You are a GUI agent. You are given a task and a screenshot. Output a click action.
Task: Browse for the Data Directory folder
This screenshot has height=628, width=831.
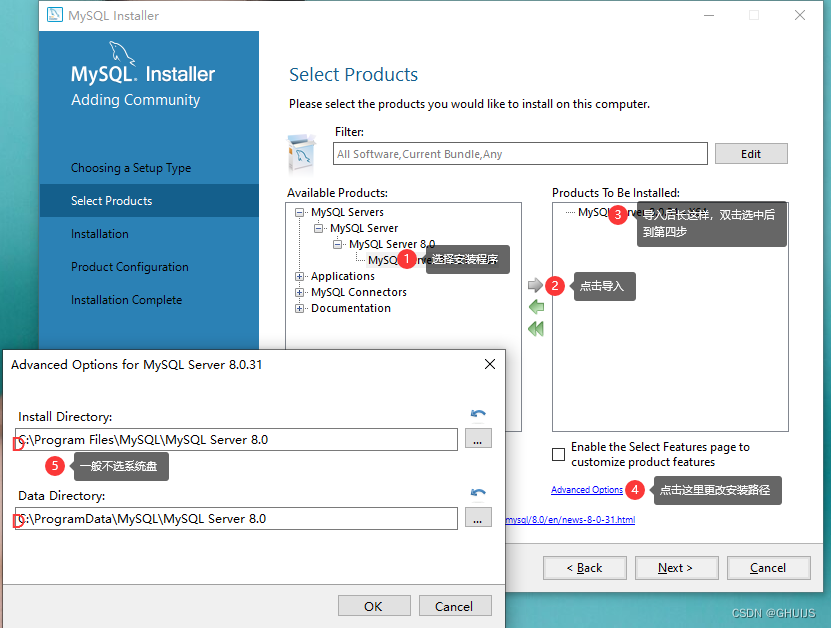pos(478,517)
